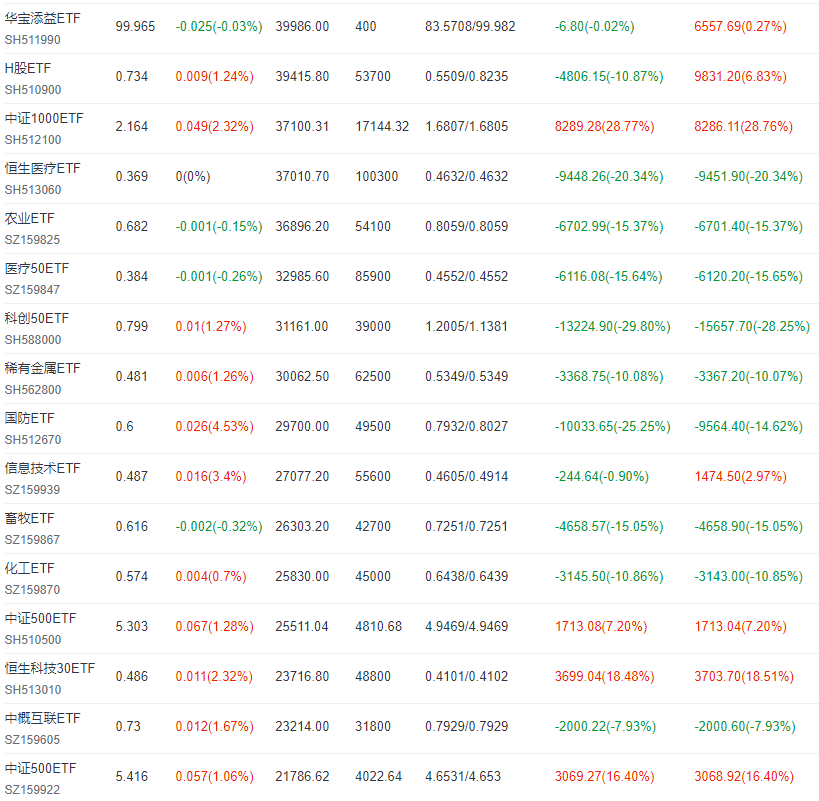Select 国防ETF change 0.026(4.53%)
Screen dimensions: 819x801
tap(215, 427)
